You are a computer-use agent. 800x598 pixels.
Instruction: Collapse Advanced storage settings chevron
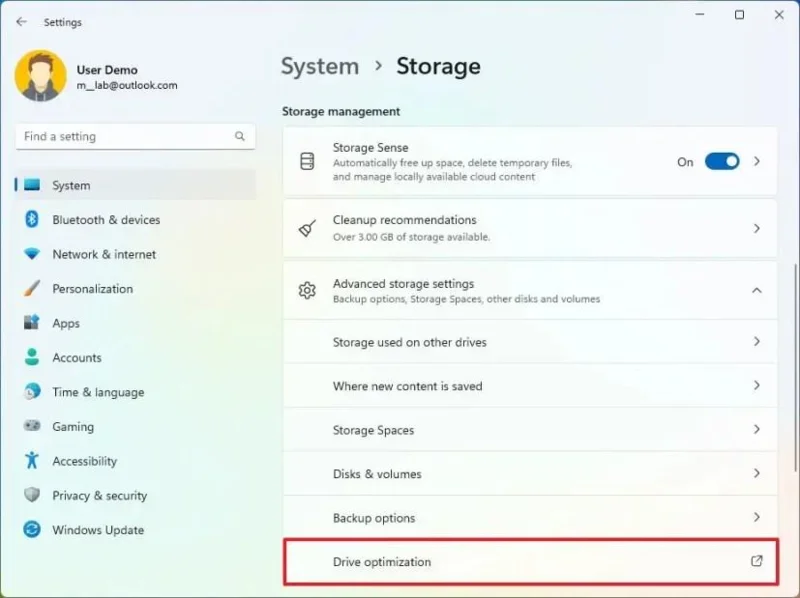click(757, 290)
